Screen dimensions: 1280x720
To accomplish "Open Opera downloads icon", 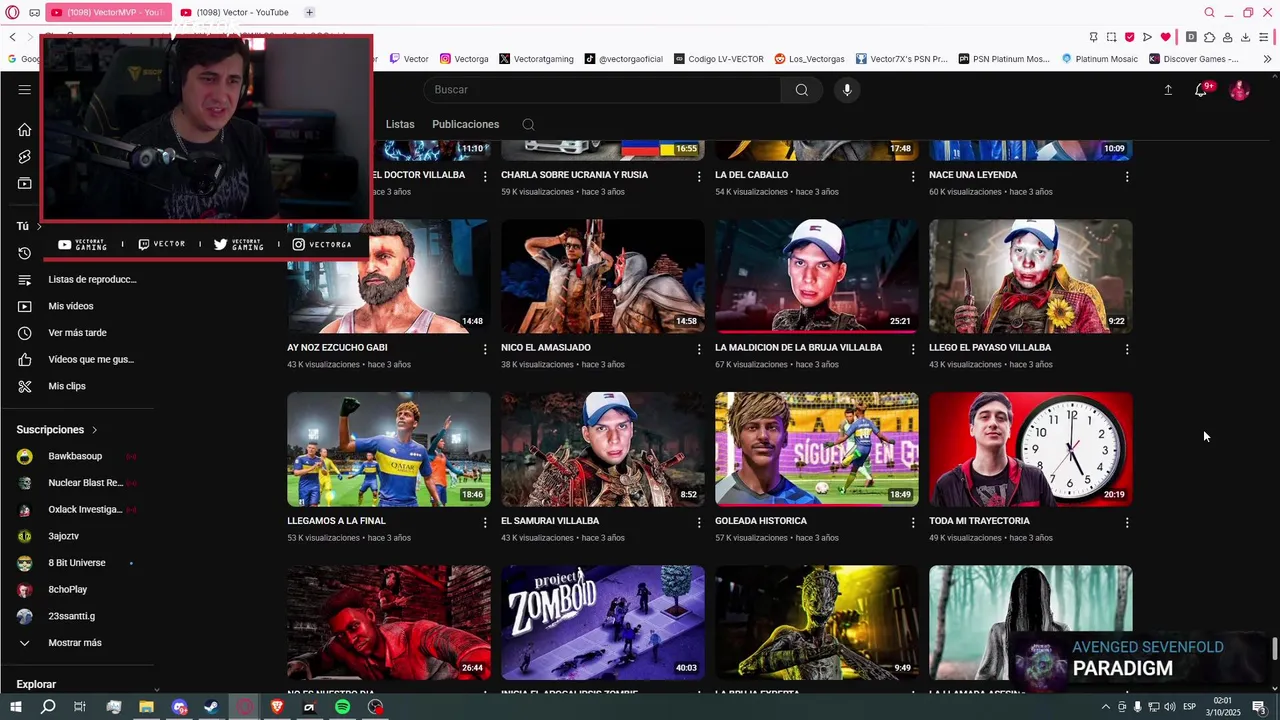I will click(x=1245, y=37).
